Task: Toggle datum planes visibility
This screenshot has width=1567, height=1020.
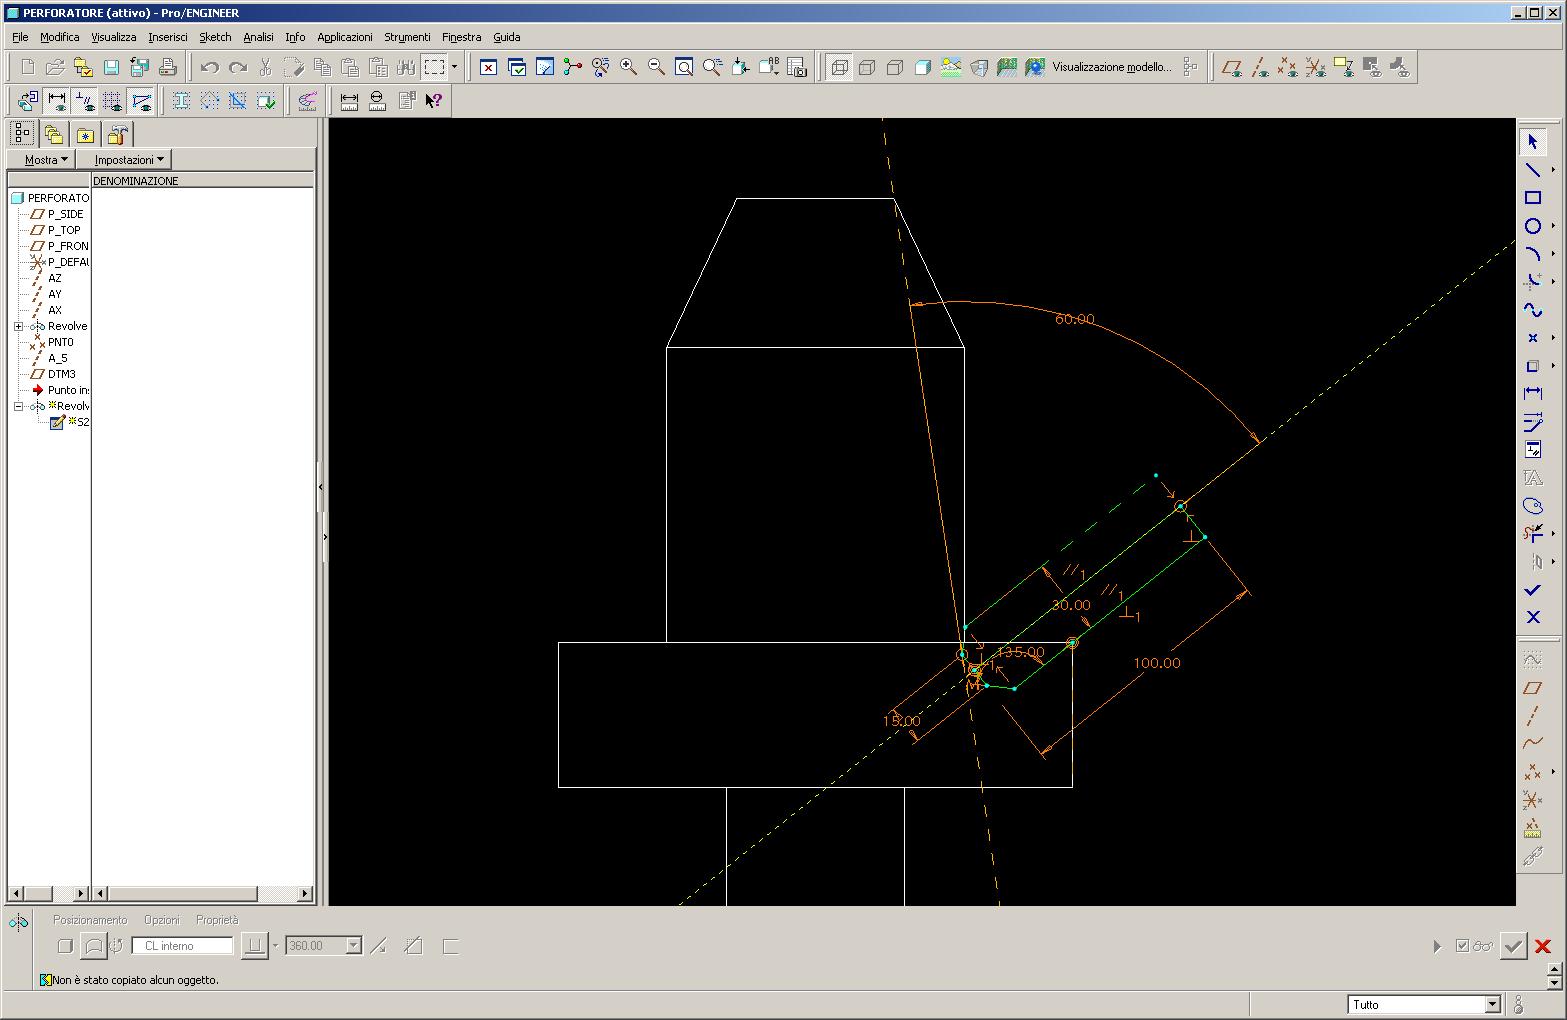Action: (1232, 67)
